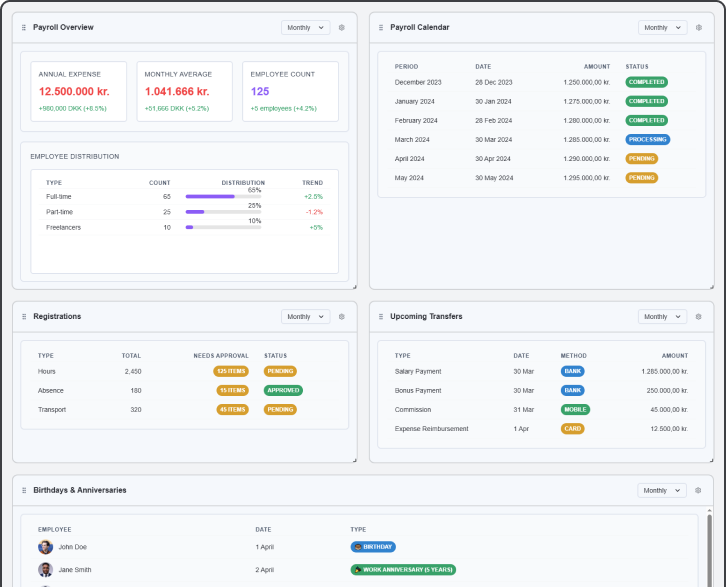Click Employee Count value 125
The height and width of the screenshot is (587, 726).
coord(260,92)
